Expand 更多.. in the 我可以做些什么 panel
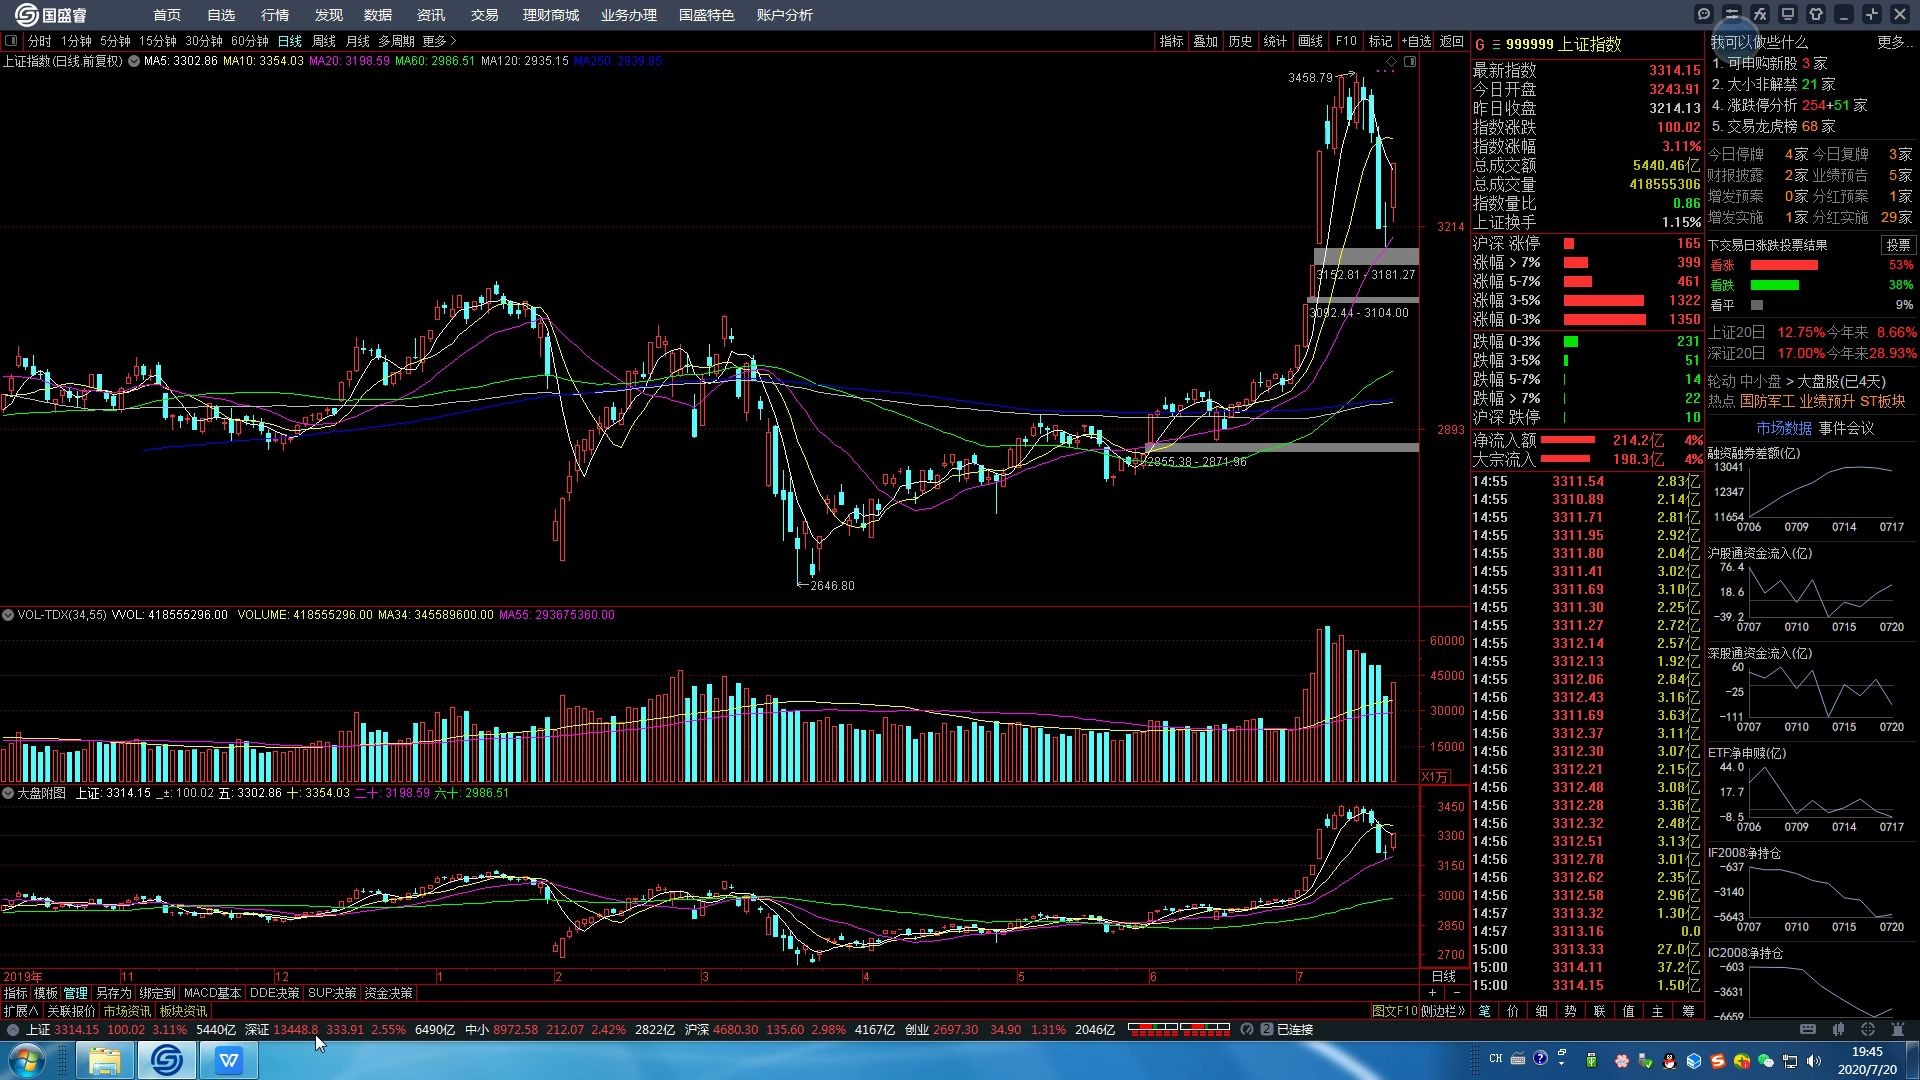The height and width of the screenshot is (1080, 1920). coord(1893,42)
